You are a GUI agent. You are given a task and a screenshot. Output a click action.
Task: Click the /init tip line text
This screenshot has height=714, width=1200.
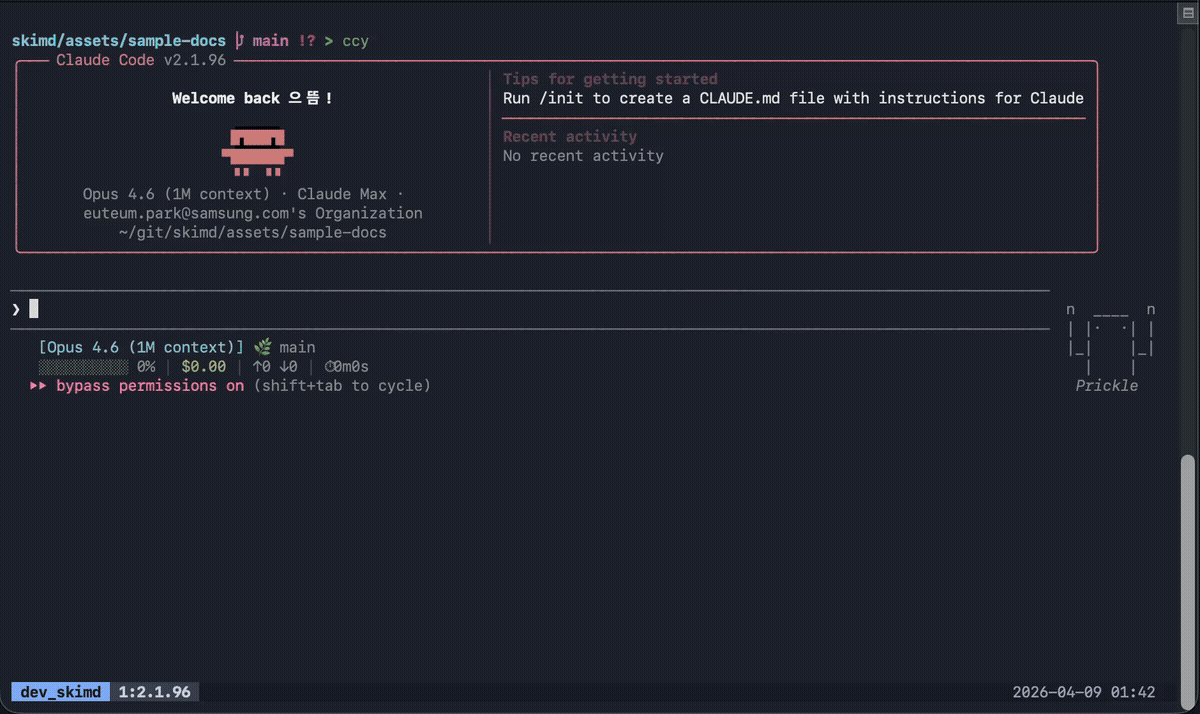pyautogui.click(x=793, y=98)
